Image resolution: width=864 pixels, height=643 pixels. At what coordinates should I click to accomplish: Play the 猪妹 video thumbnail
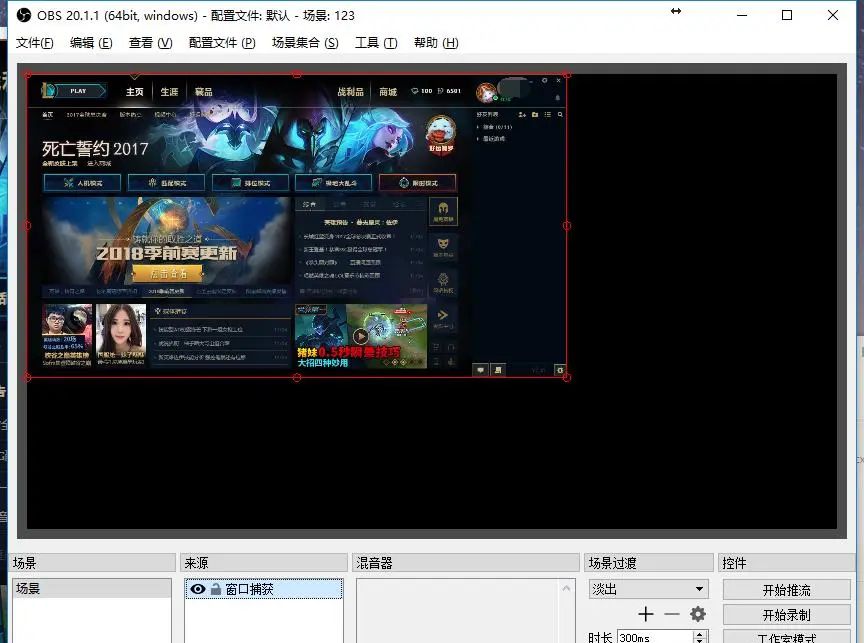[361, 336]
